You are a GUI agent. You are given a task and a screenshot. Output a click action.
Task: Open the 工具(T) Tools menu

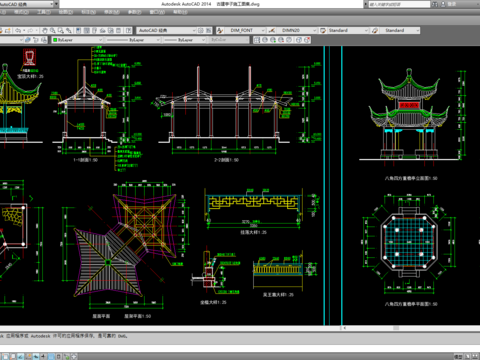click(44, 12)
